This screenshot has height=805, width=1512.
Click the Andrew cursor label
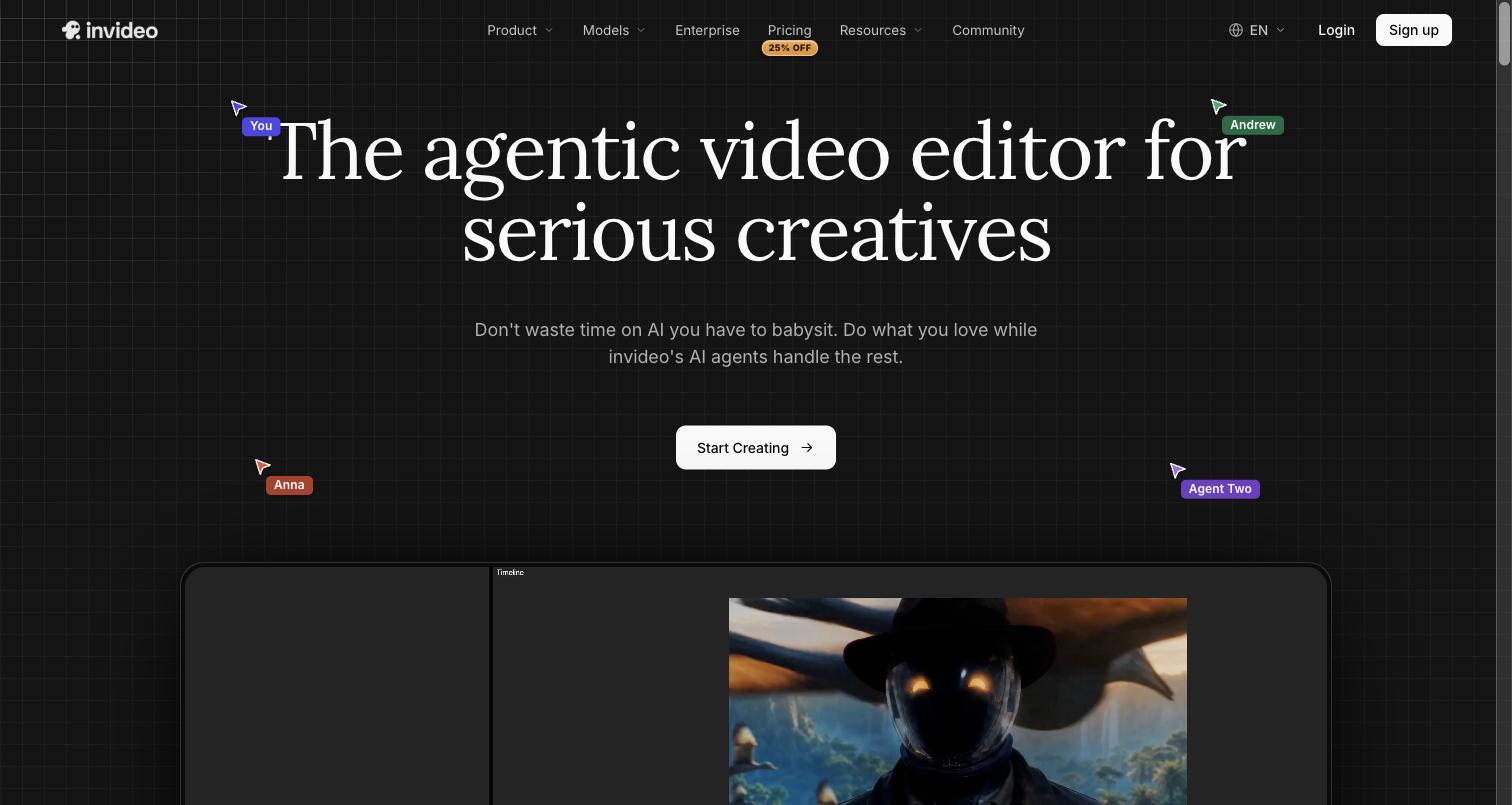tap(1252, 125)
